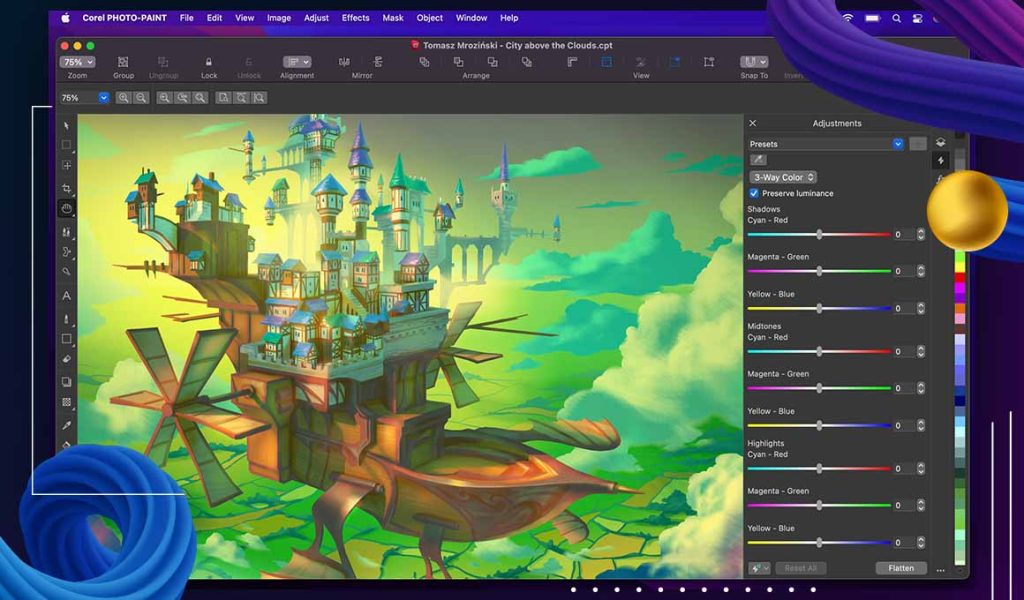Viewport: 1024px width, 600px height.
Task: Open the layers icon beside Adjustments panel
Action: point(940,142)
